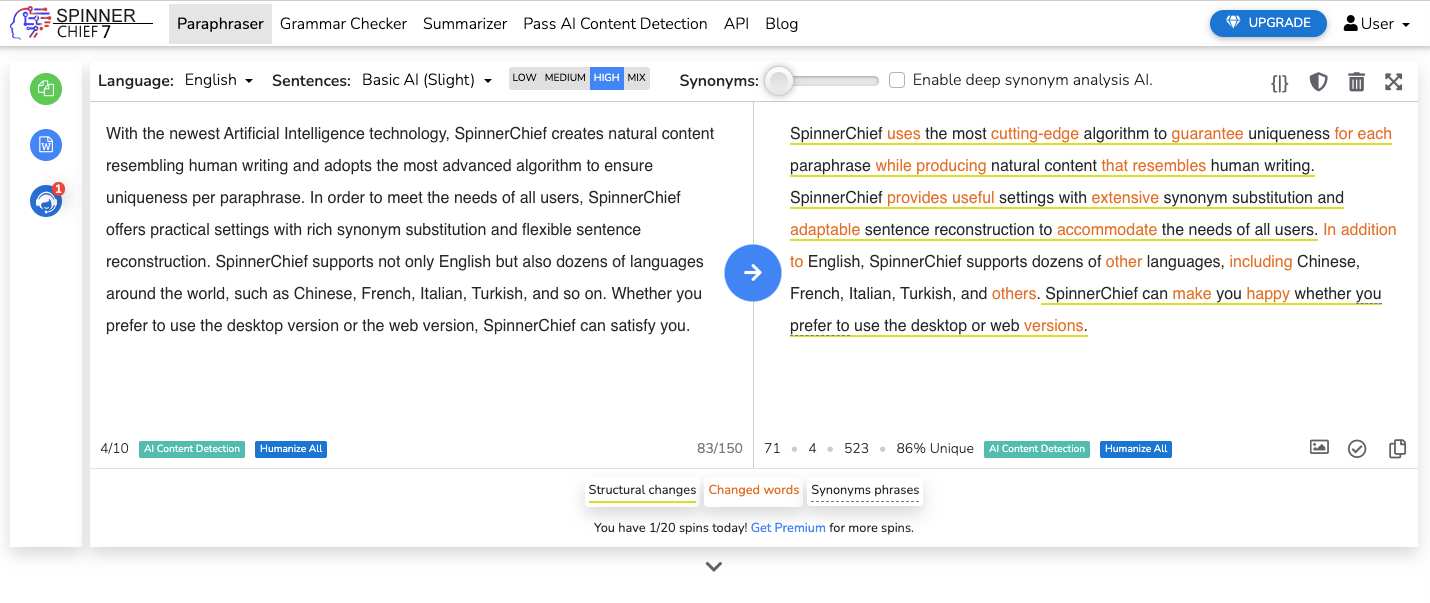Image resolution: width=1430 pixels, height=603 pixels.
Task: Click the curly braces spintax icon
Action: point(1279,82)
